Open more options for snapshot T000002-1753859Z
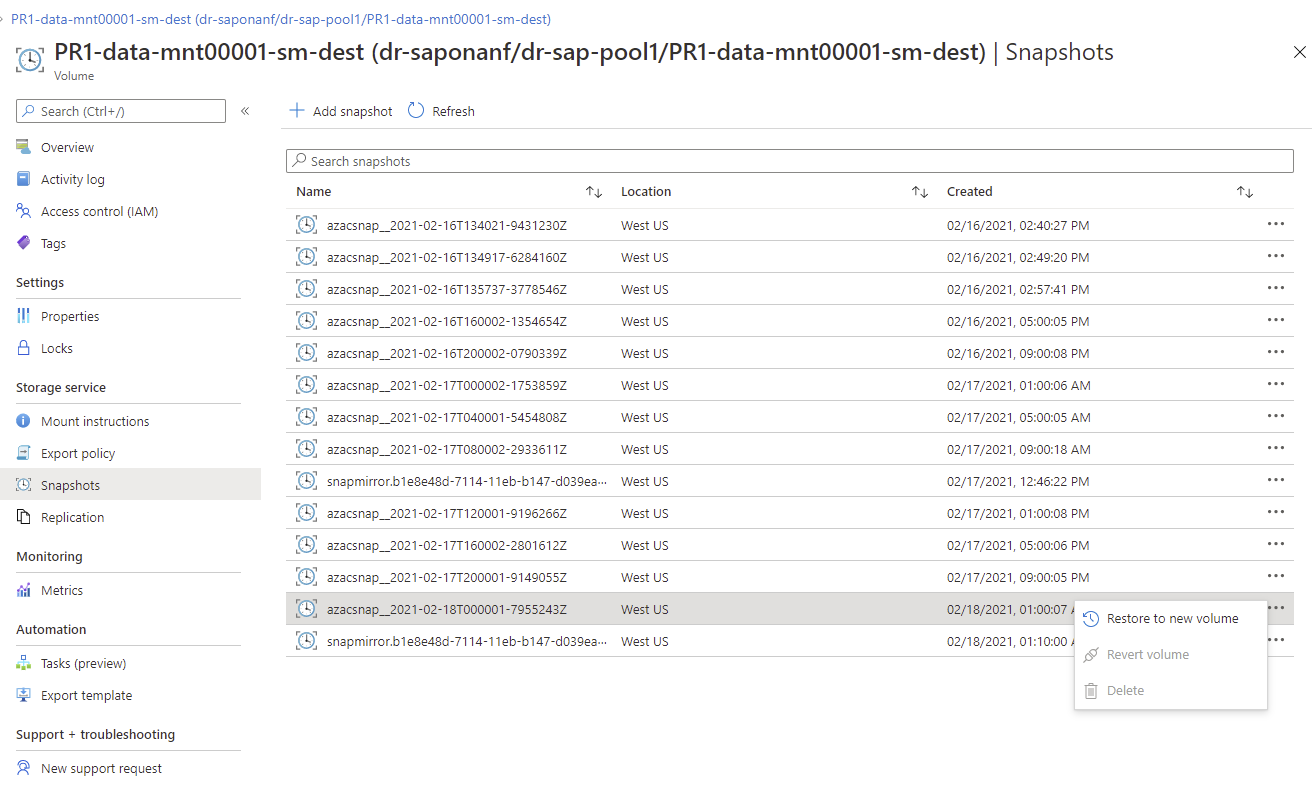Screen dimensions: 1312x800 point(1275,385)
